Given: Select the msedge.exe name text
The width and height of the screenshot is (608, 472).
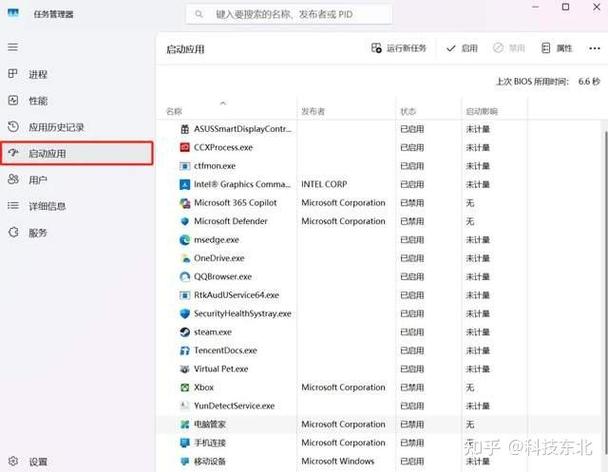Looking at the screenshot, I should (216, 240).
